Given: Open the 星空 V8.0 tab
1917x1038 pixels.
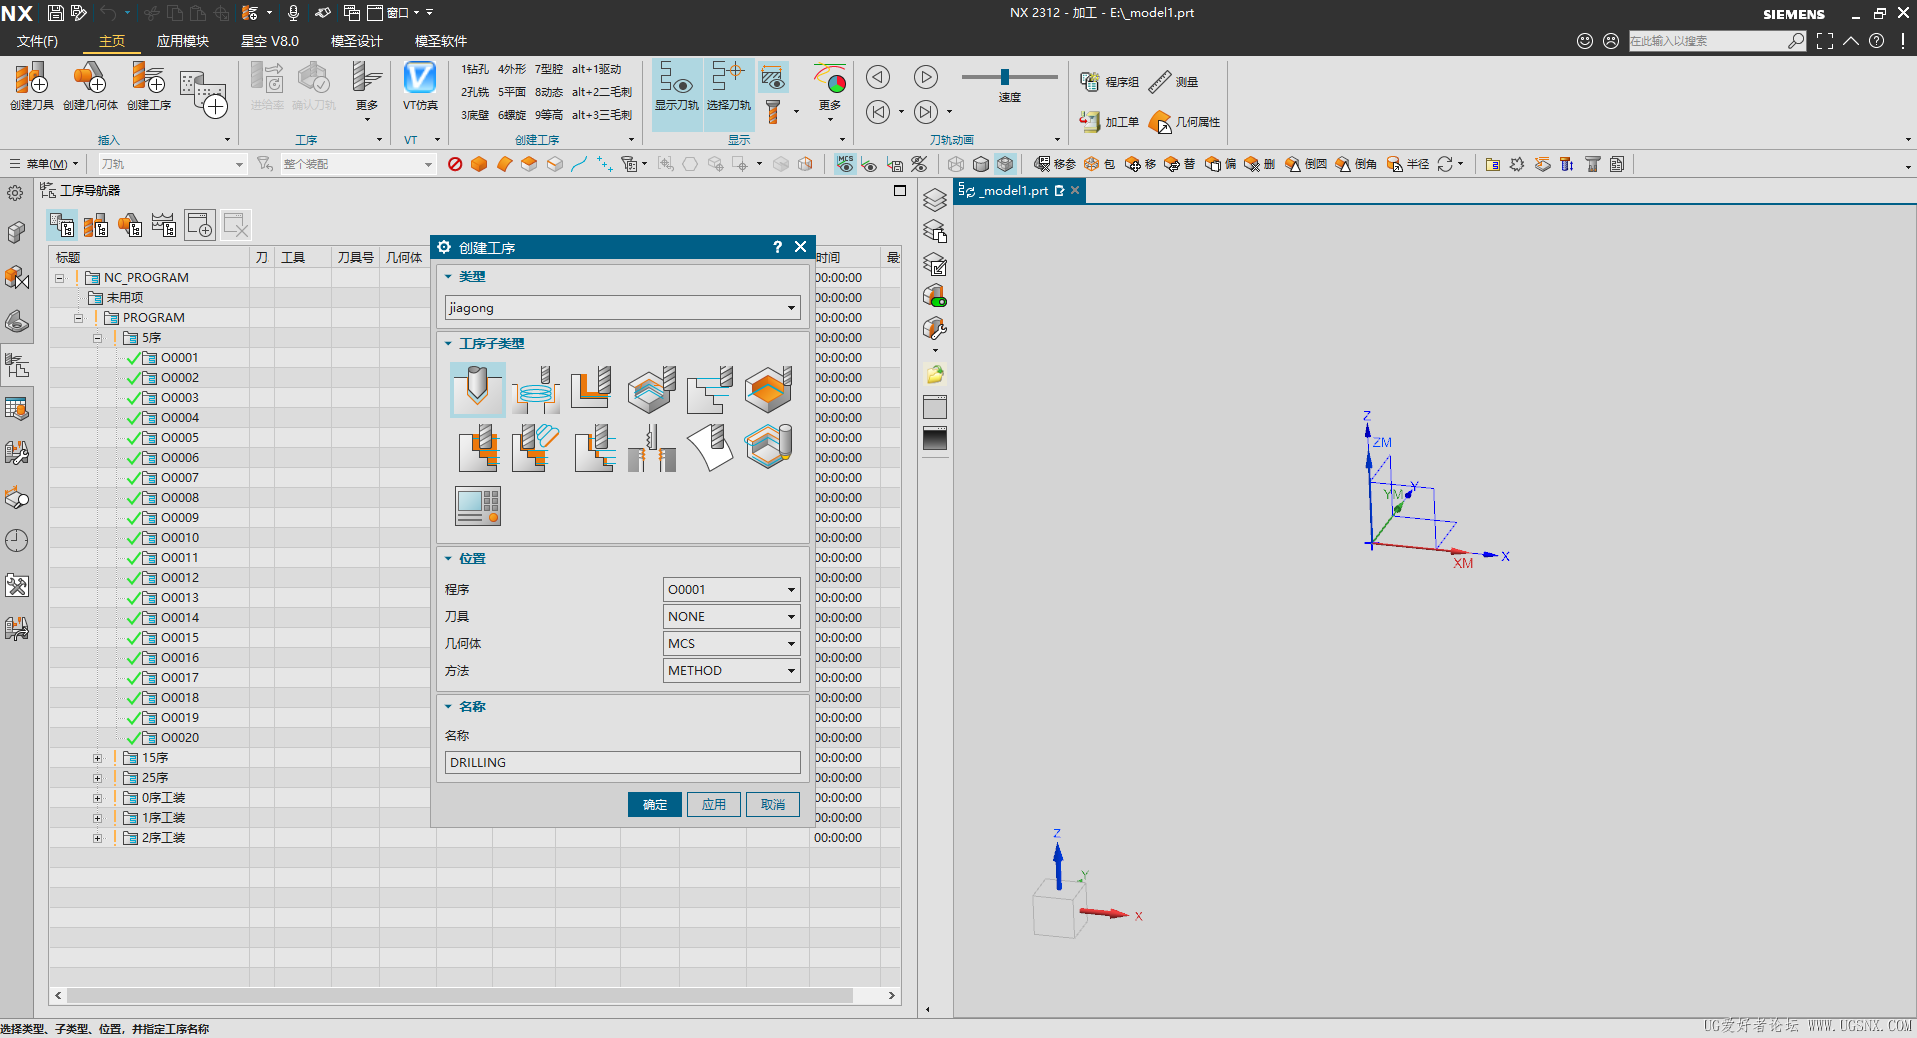Looking at the screenshot, I should [x=270, y=41].
